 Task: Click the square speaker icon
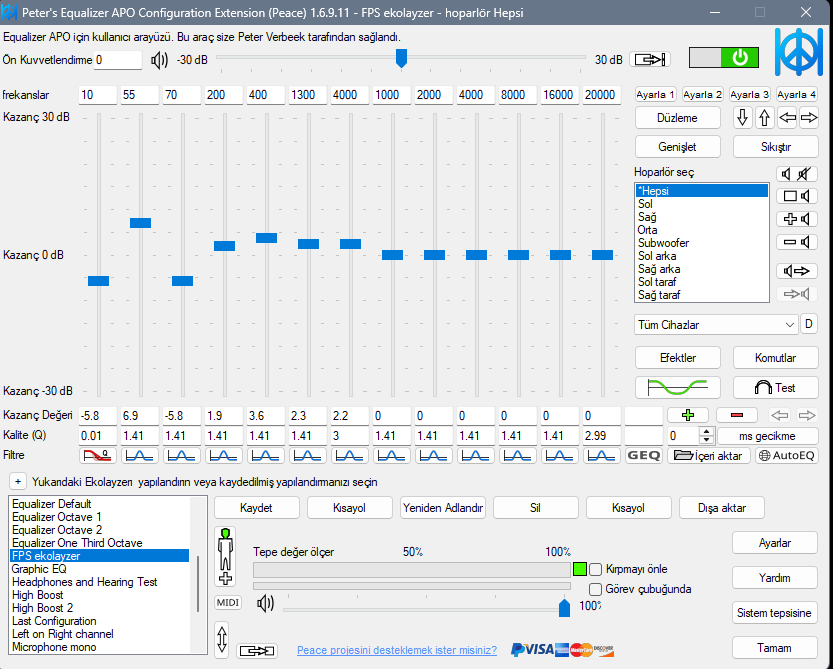796,196
